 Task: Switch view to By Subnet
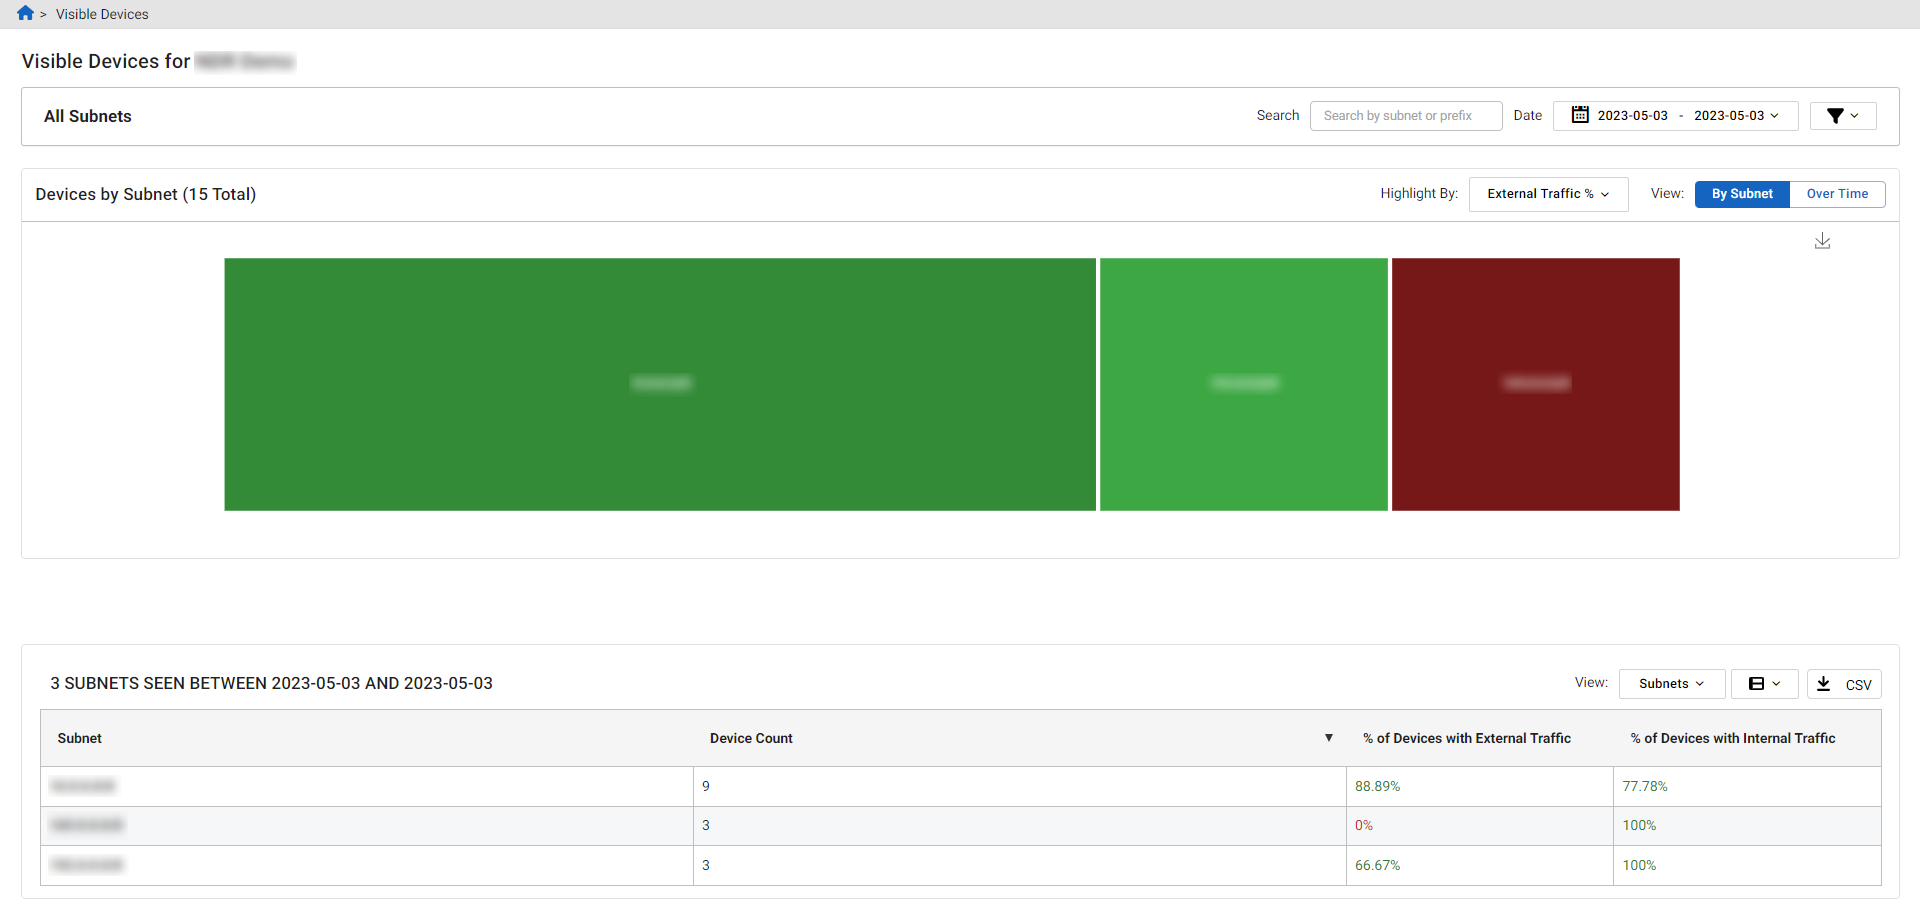(1741, 193)
